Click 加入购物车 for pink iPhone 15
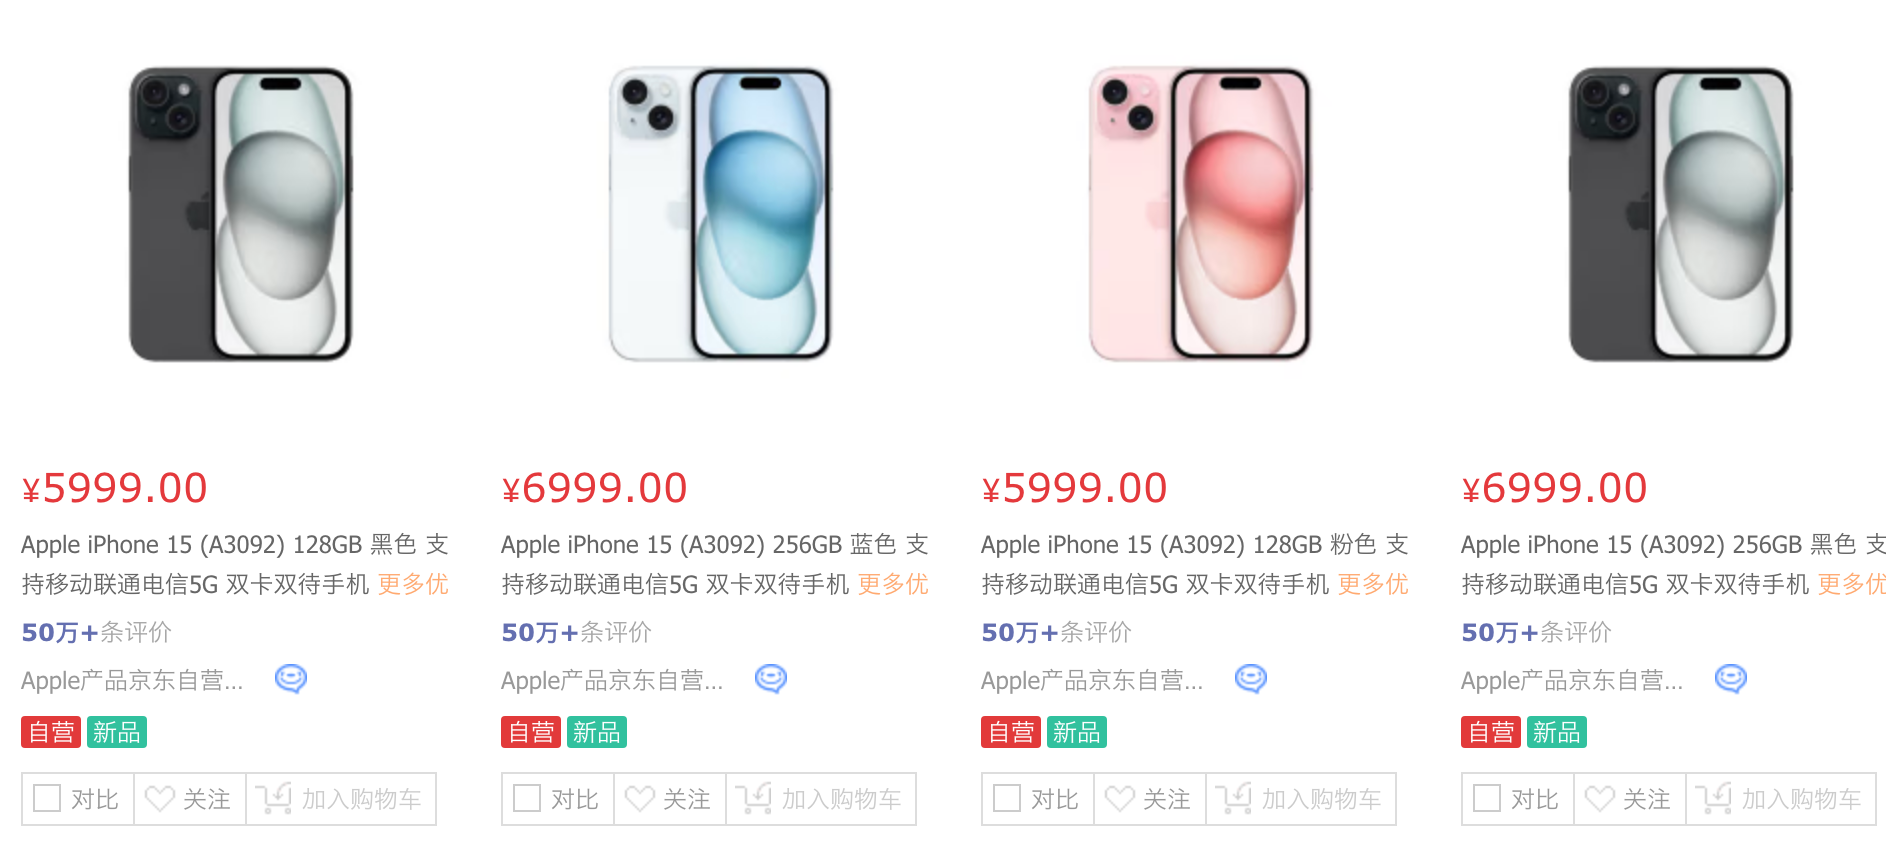The image size is (1886, 854). 1301,799
